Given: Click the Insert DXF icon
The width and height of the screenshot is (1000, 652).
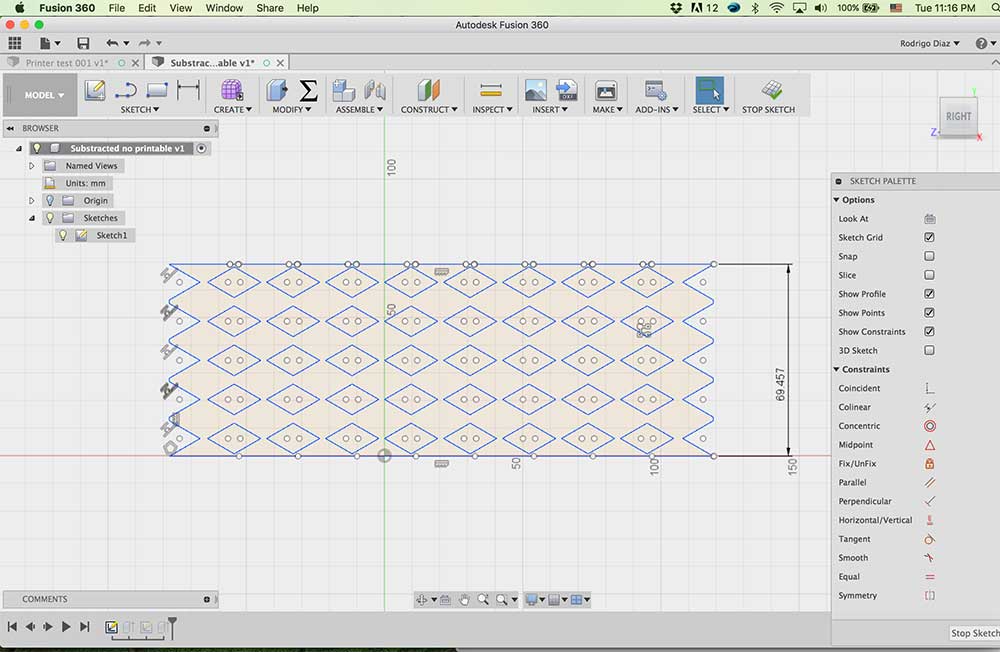Looking at the screenshot, I should coord(566,90).
